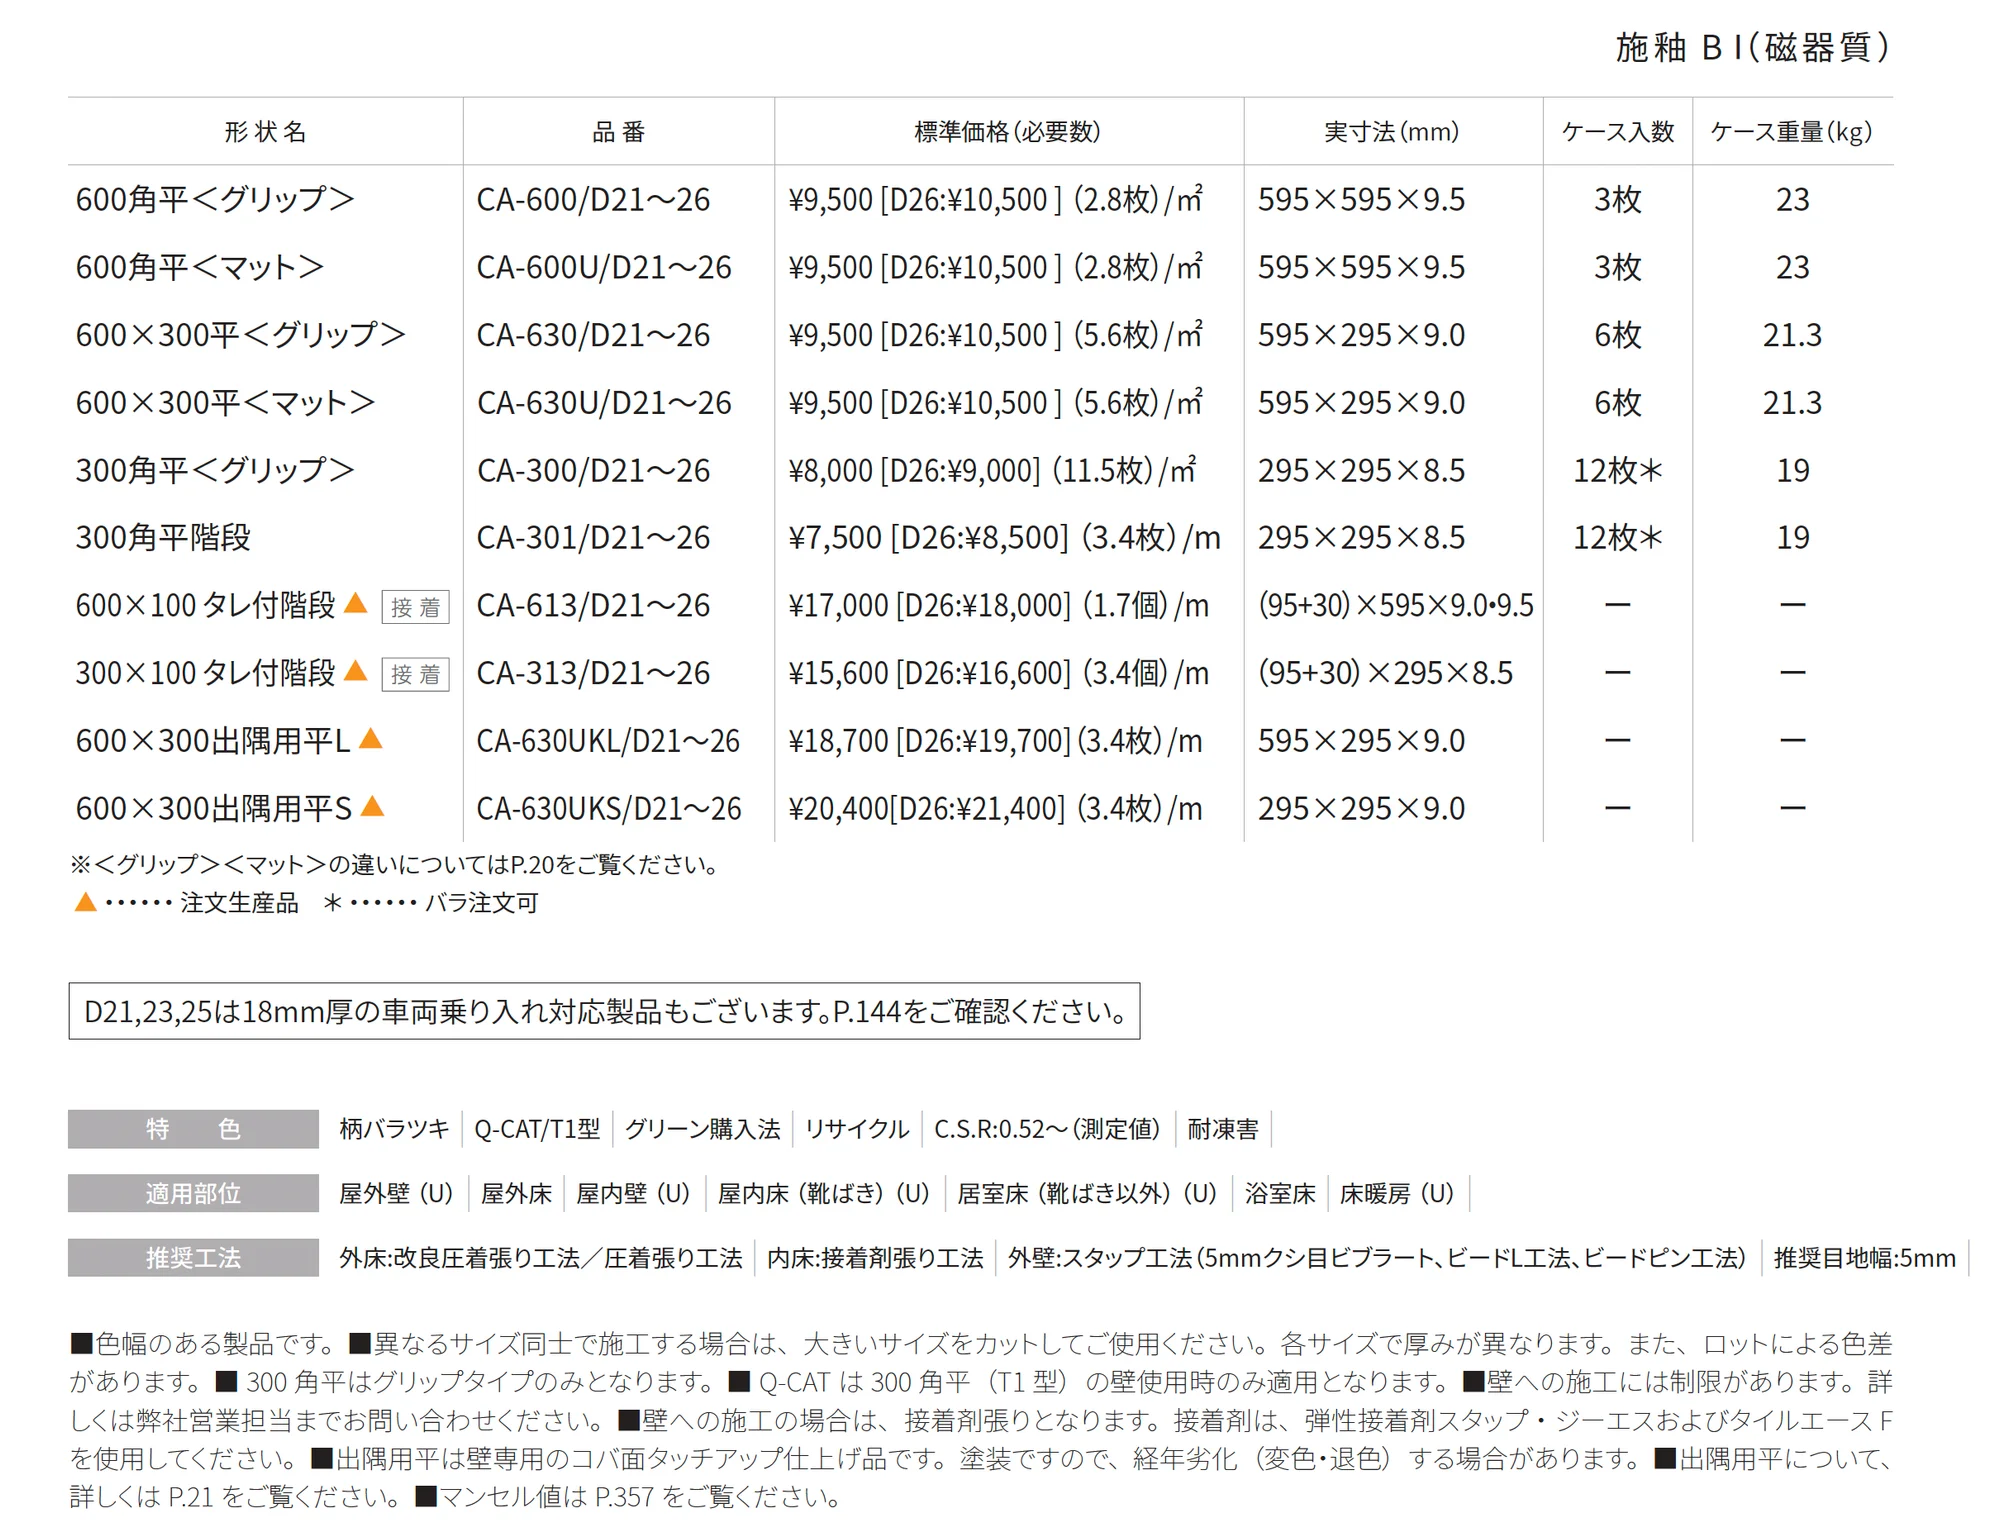2000x1532 pixels.
Task: Select product code CA-630UKS/D21〜26
Action: pos(609,808)
